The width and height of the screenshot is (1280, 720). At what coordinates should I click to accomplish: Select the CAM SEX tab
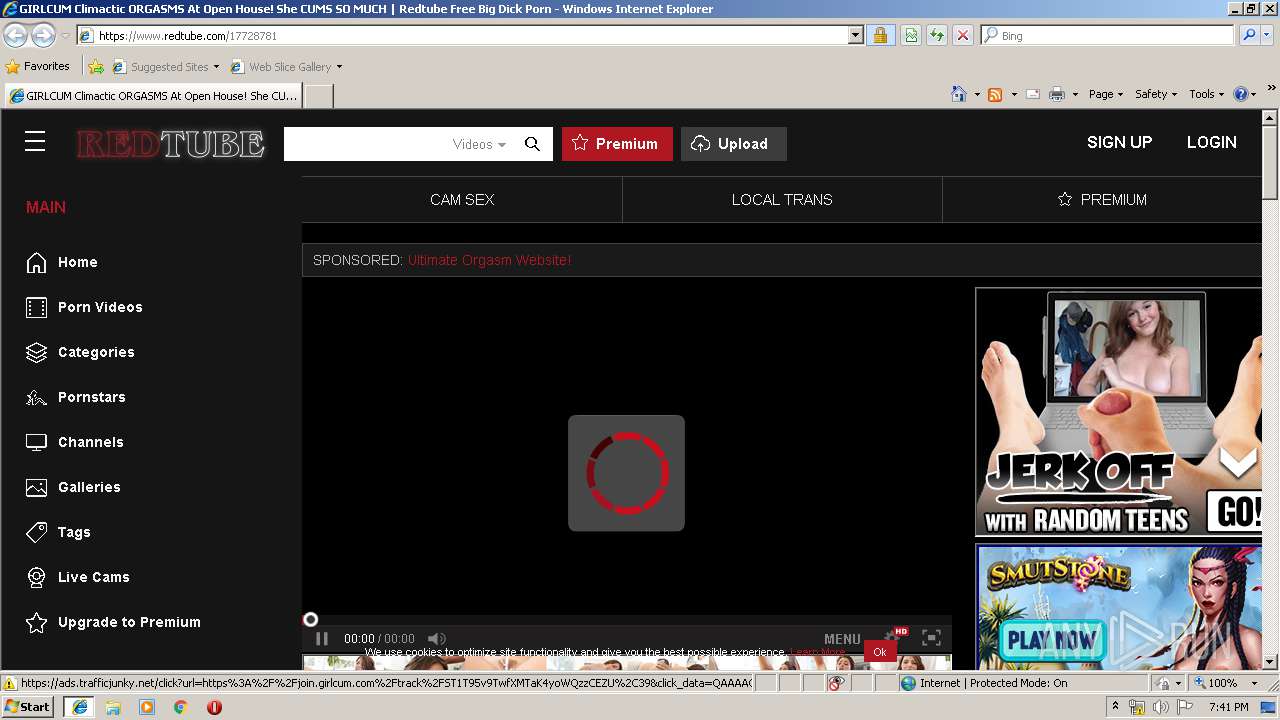pos(462,200)
